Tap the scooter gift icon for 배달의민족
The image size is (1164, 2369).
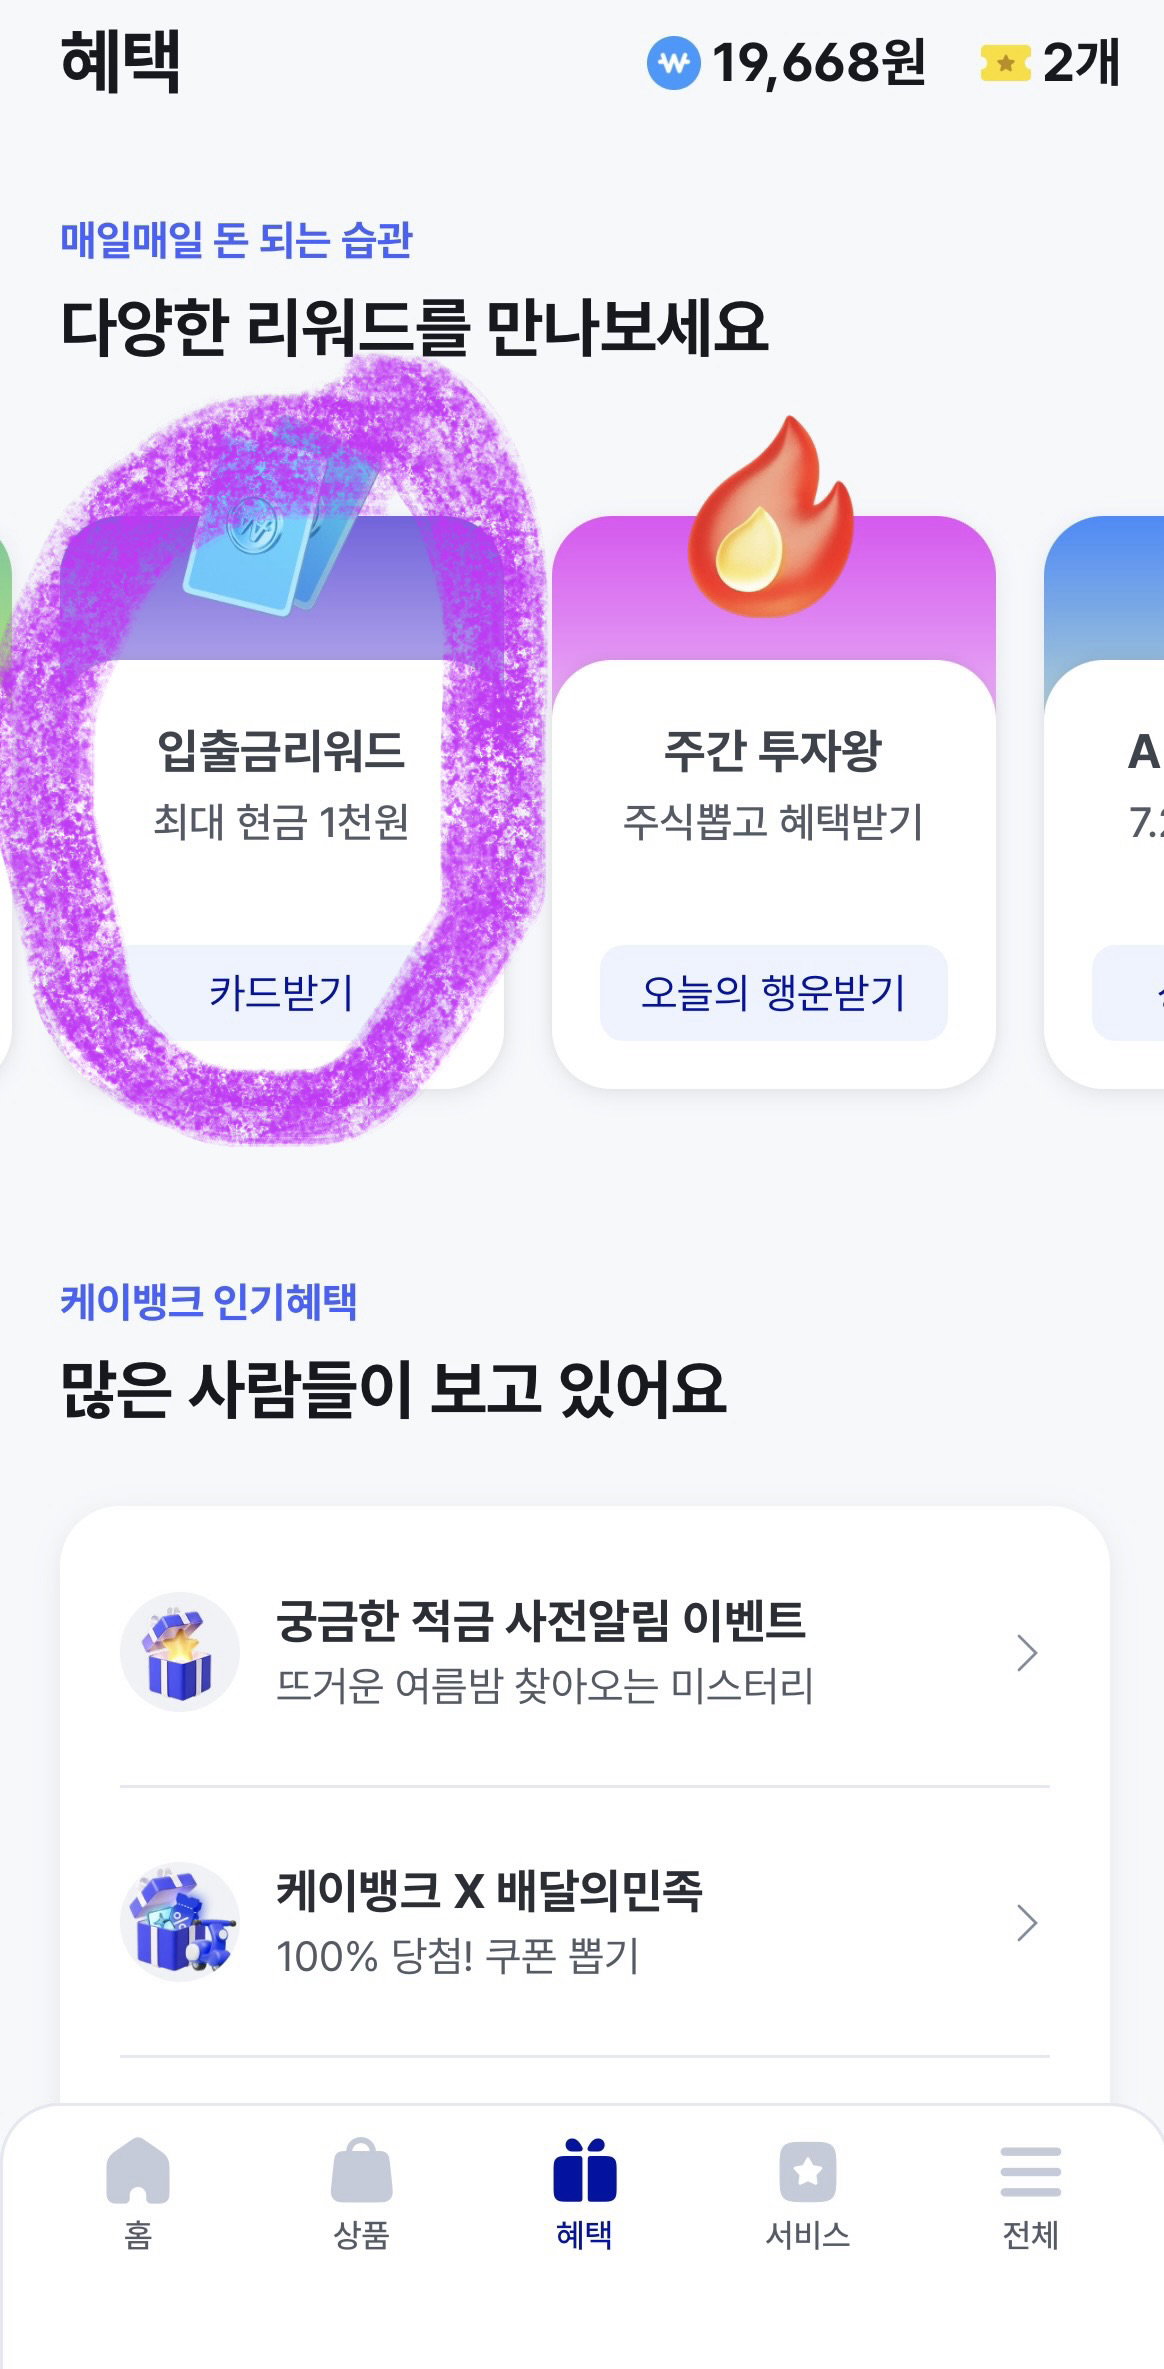(180, 1922)
